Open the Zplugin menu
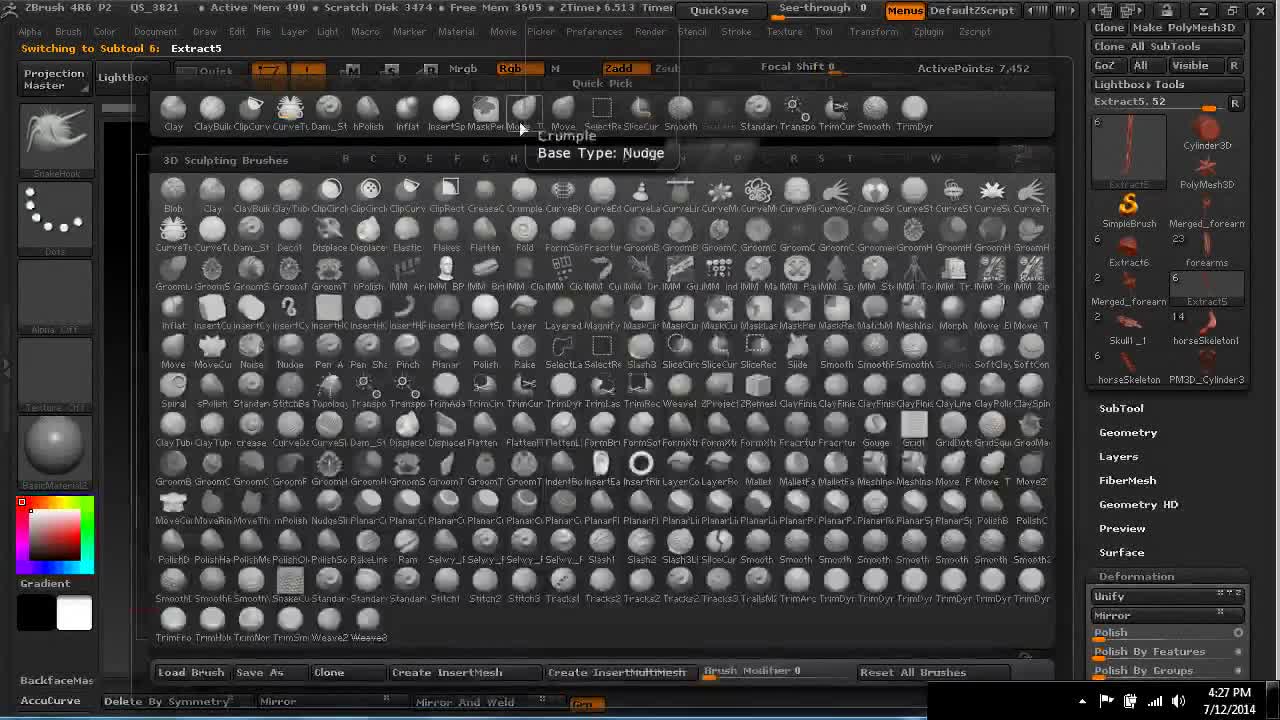The height and width of the screenshot is (720, 1280). click(x=928, y=31)
